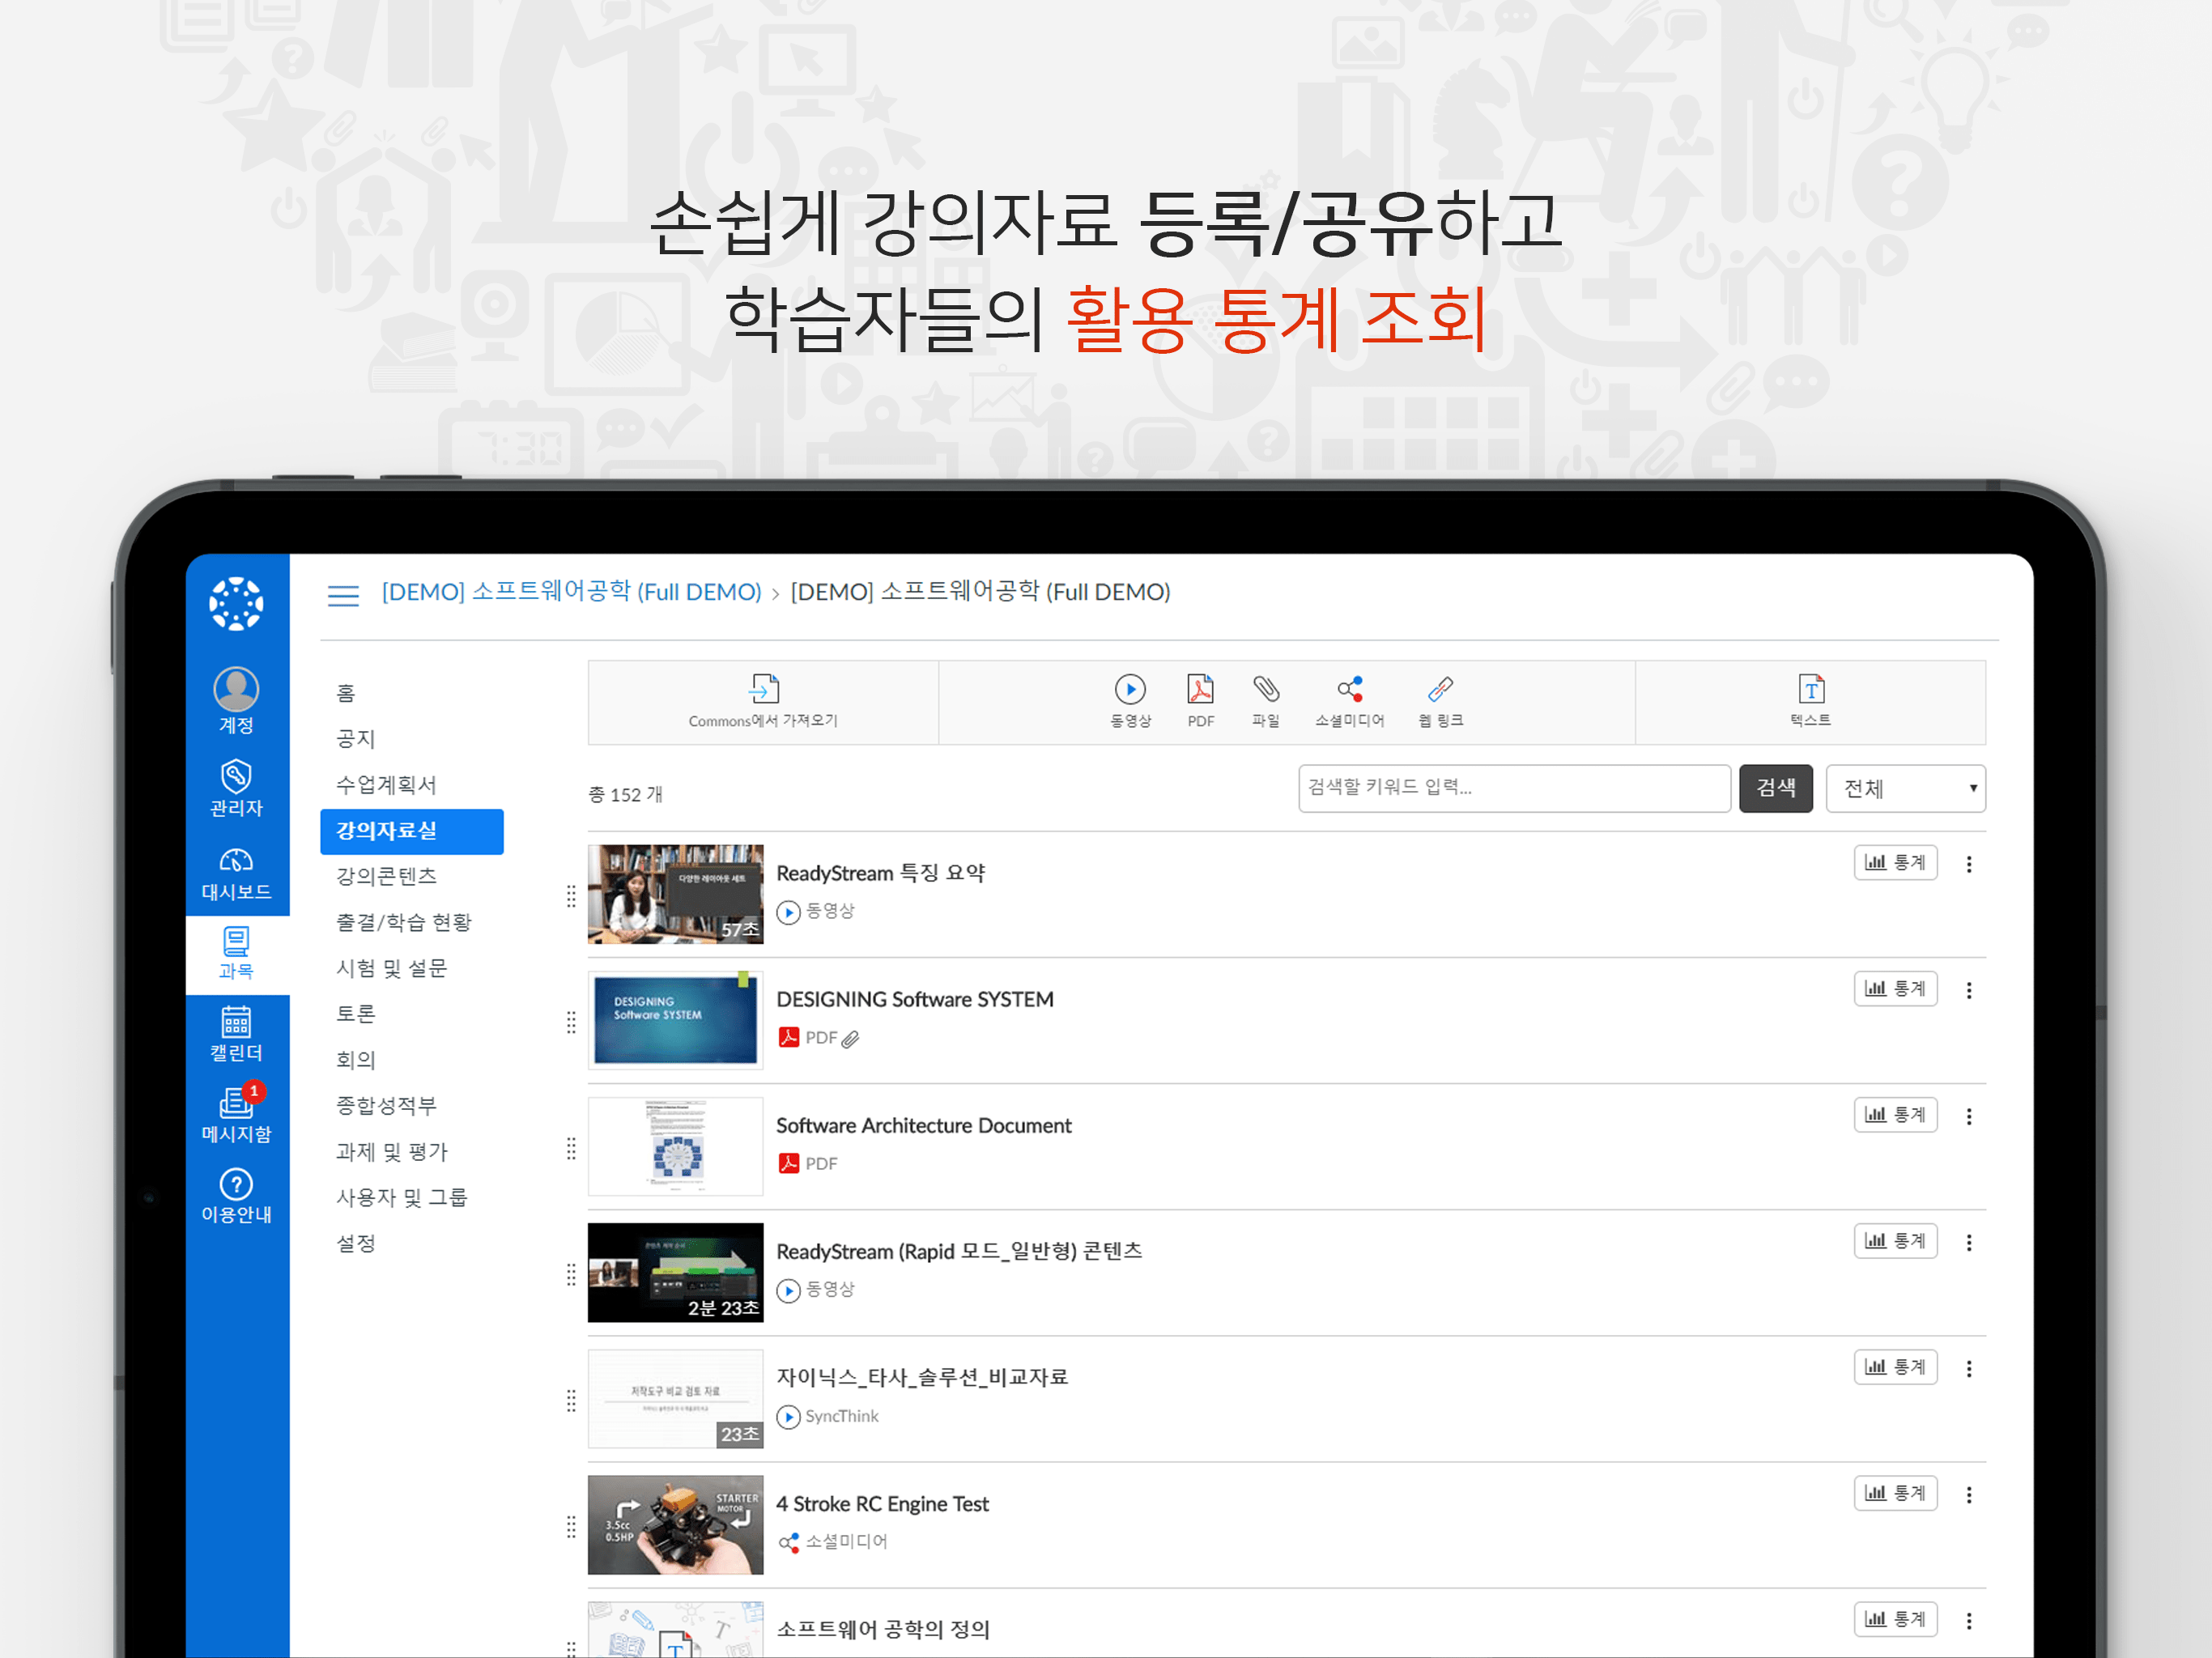Open 4 Stroke RC Engine Test thumbnail
2212x1658 pixels.
point(675,1524)
